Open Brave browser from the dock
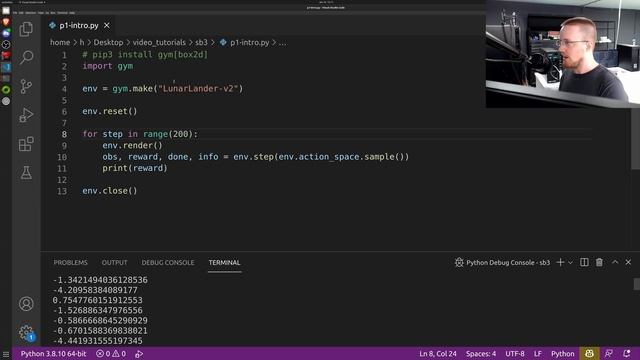This screenshot has width=640, height=360. tap(6, 22)
